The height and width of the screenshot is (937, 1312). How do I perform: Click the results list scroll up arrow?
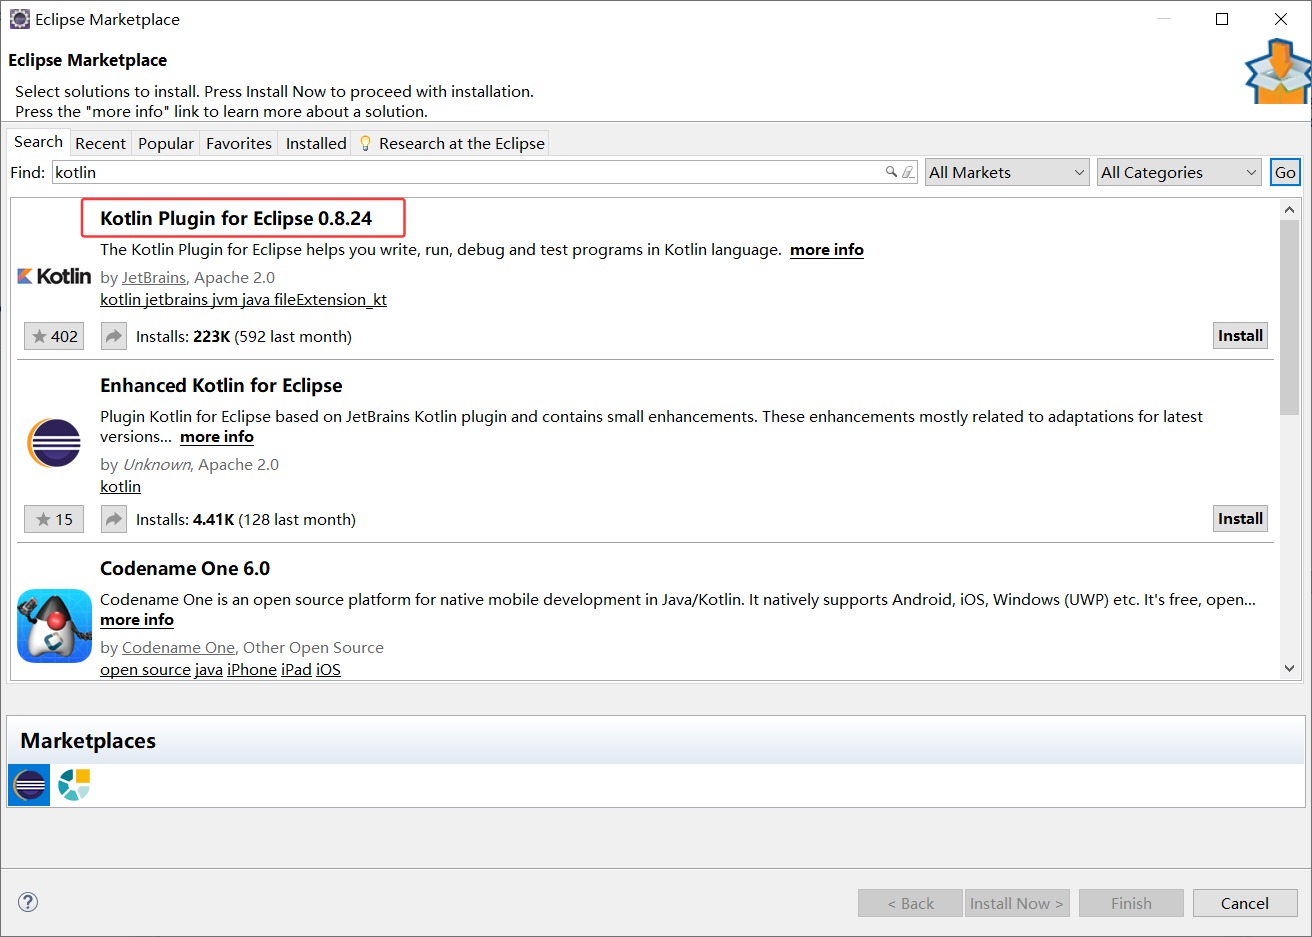[x=1289, y=209]
